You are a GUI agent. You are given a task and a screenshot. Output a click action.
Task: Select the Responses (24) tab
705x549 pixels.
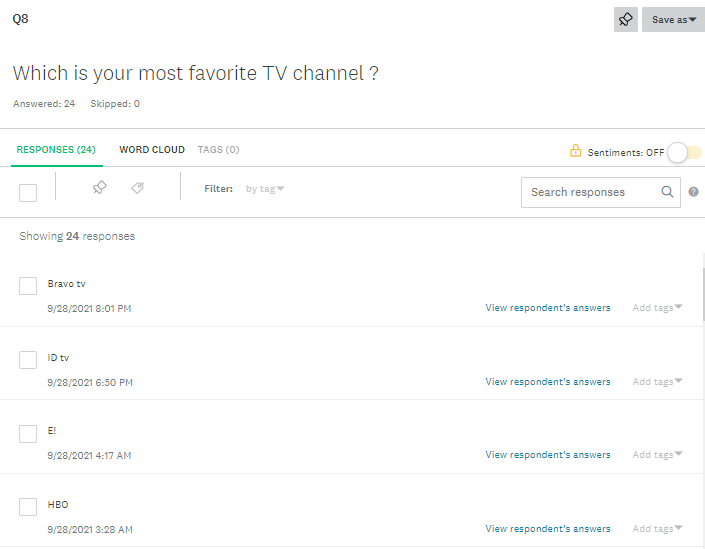(56, 150)
